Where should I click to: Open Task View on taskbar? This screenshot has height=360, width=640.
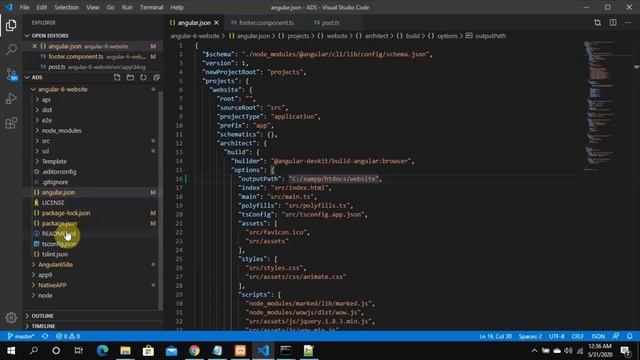[78, 351]
